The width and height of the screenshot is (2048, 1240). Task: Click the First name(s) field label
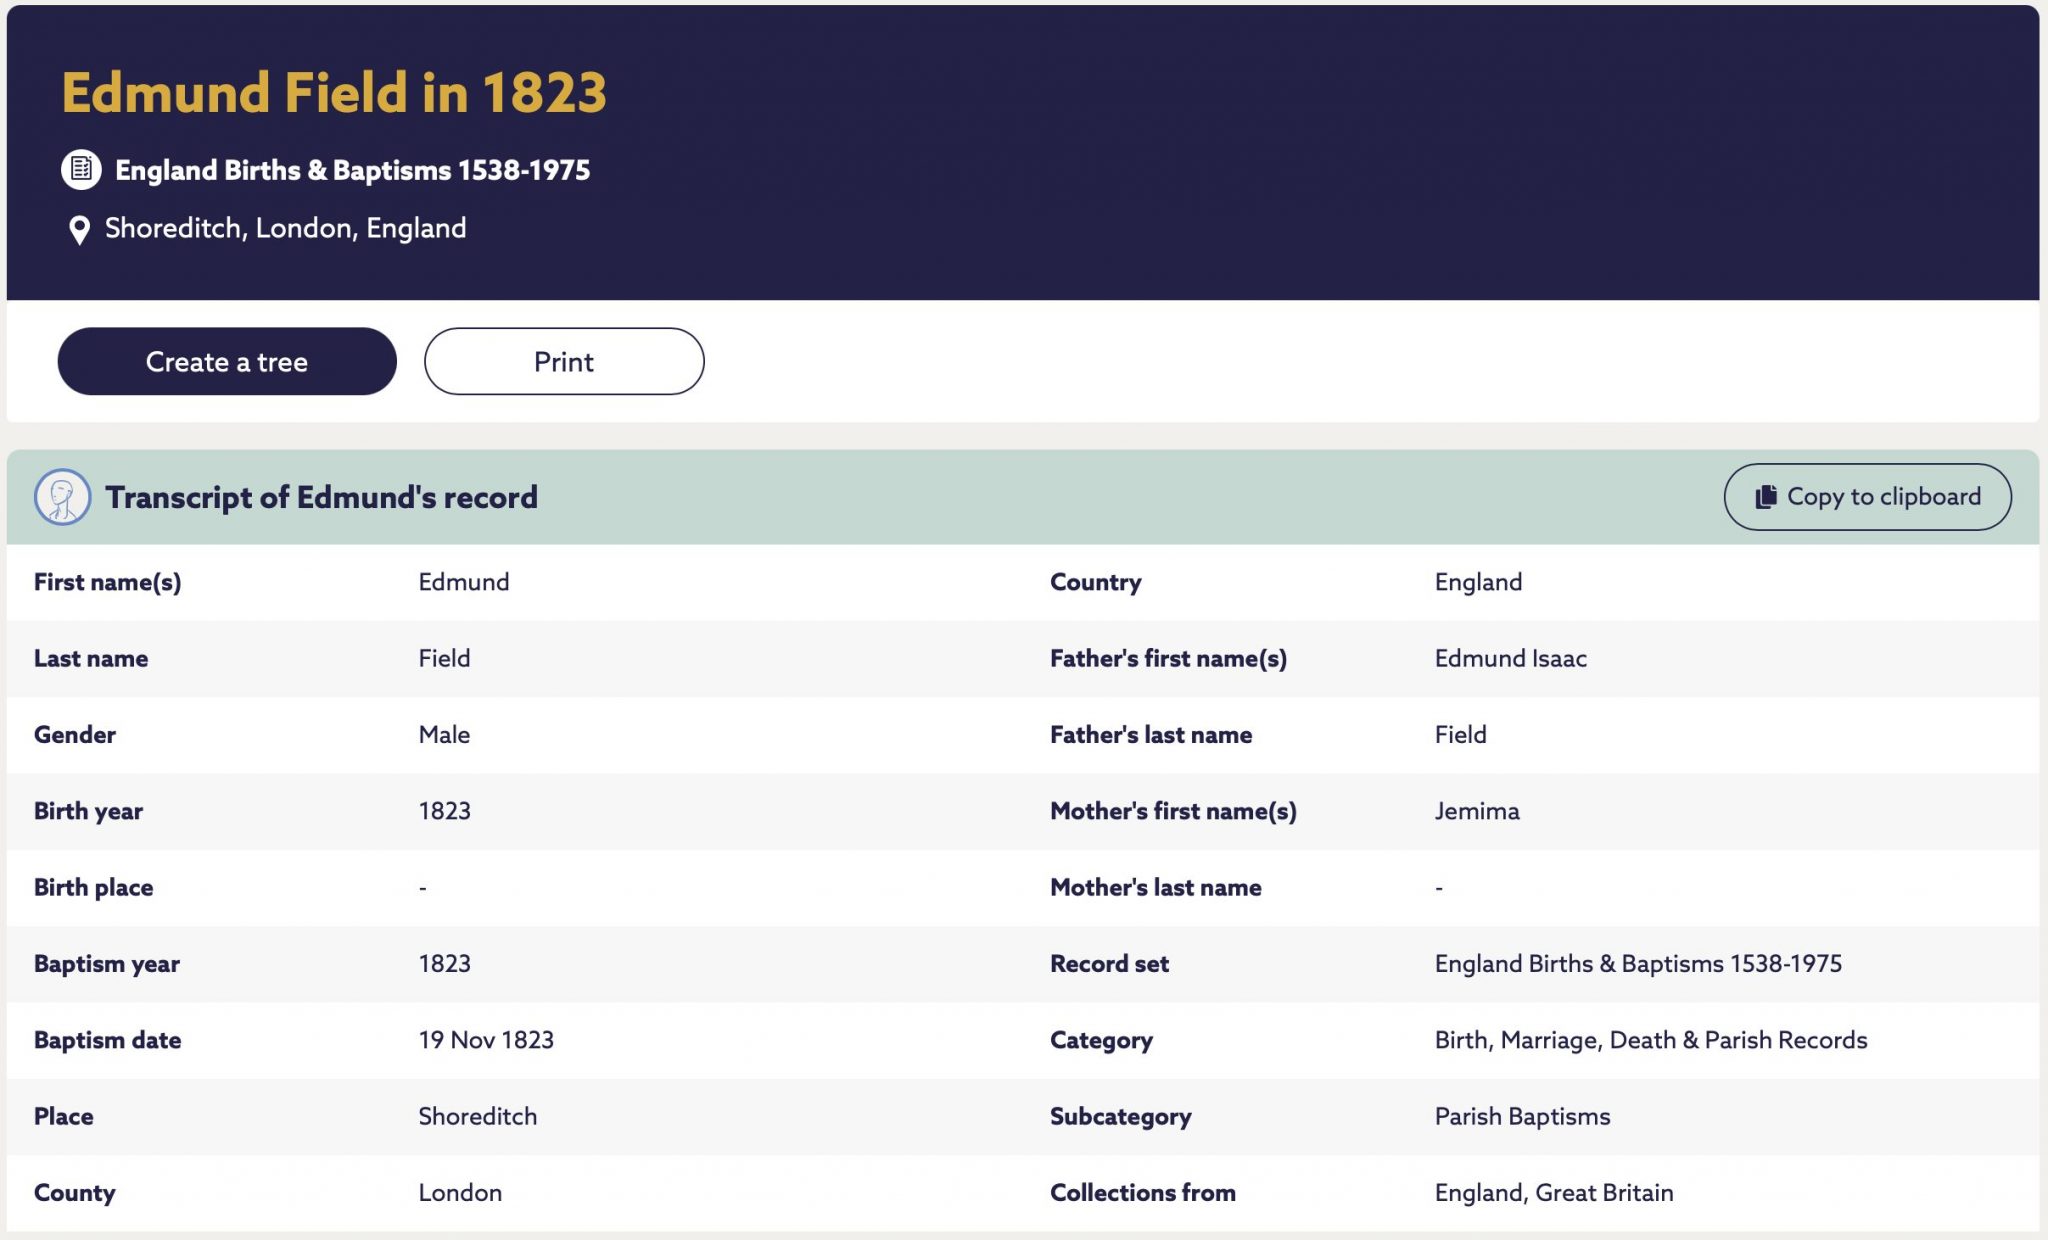[107, 582]
